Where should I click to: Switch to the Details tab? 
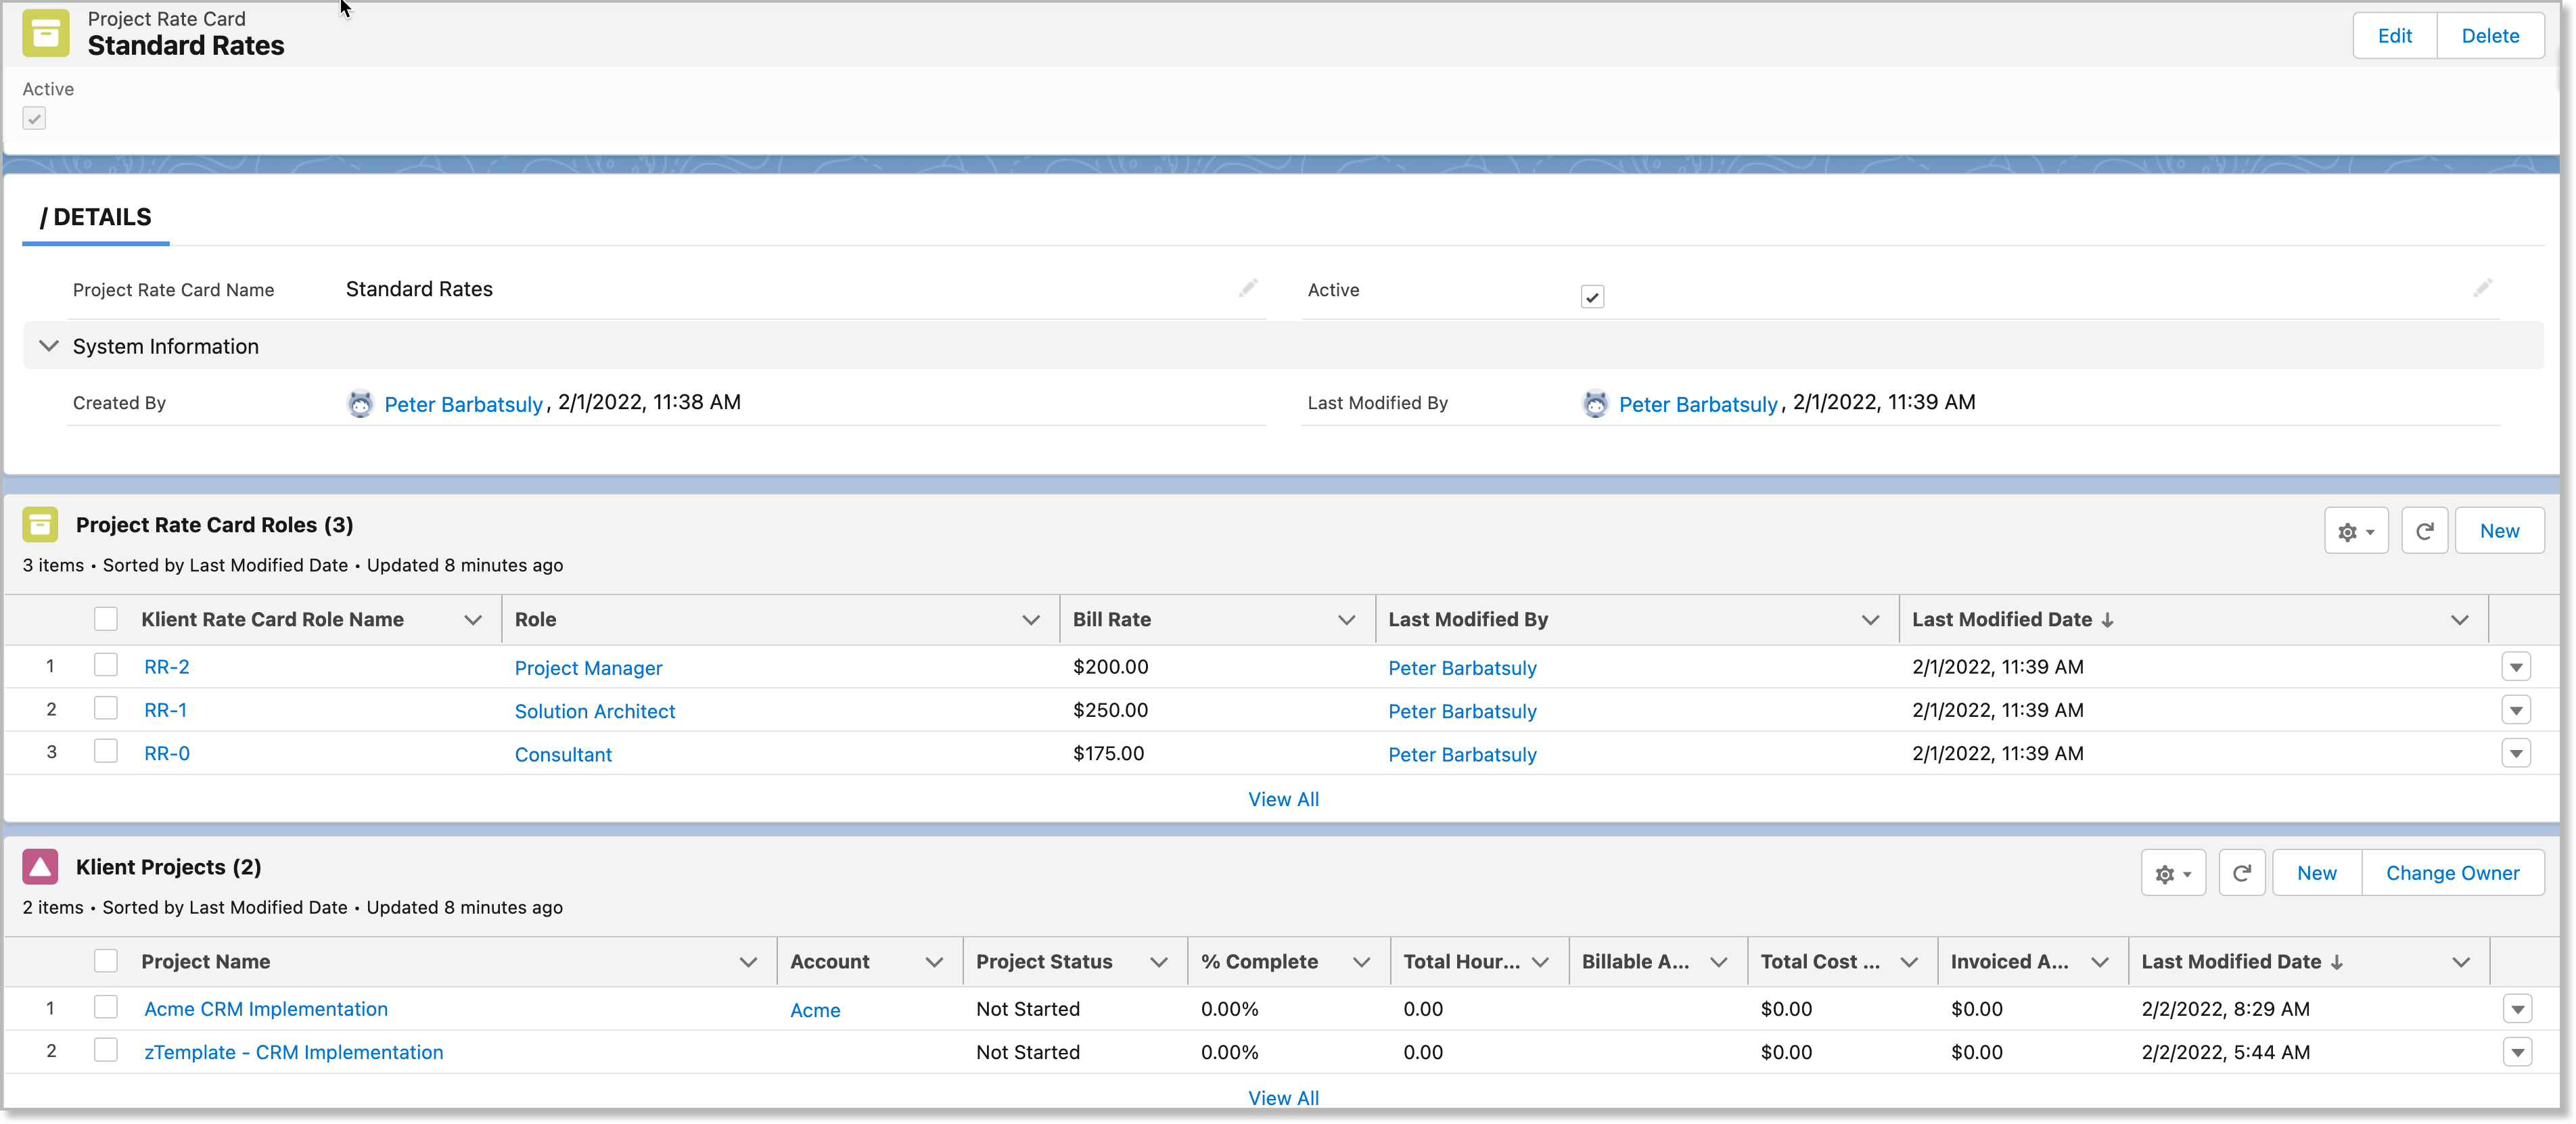click(96, 217)
